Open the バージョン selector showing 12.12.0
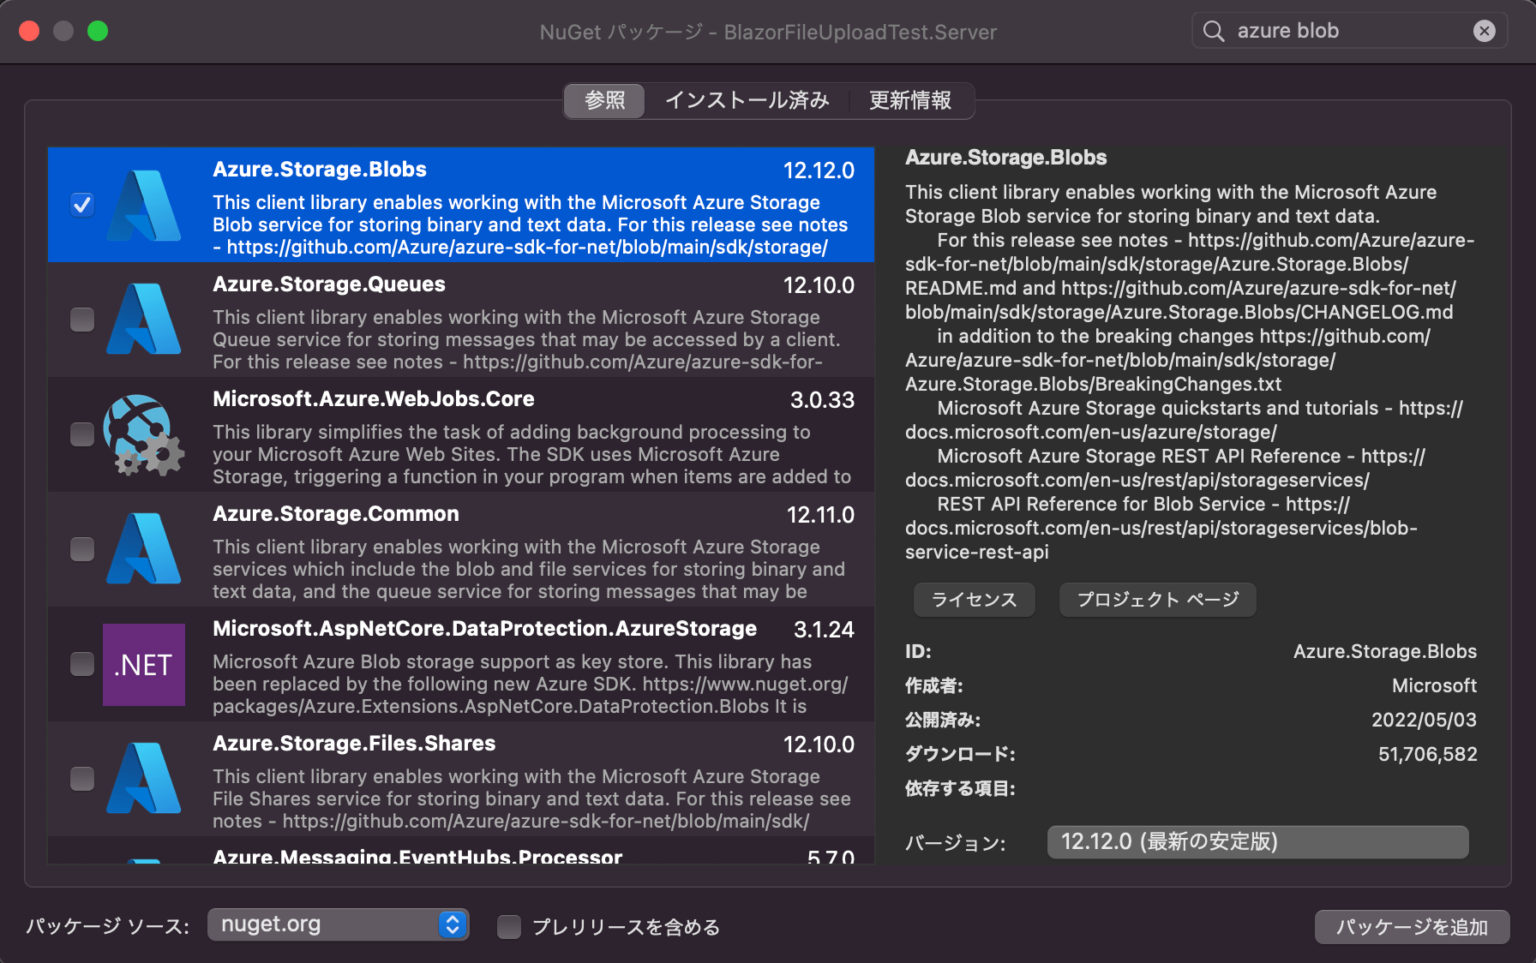This screenshot has width=1536, height=963. (1257, 842)
